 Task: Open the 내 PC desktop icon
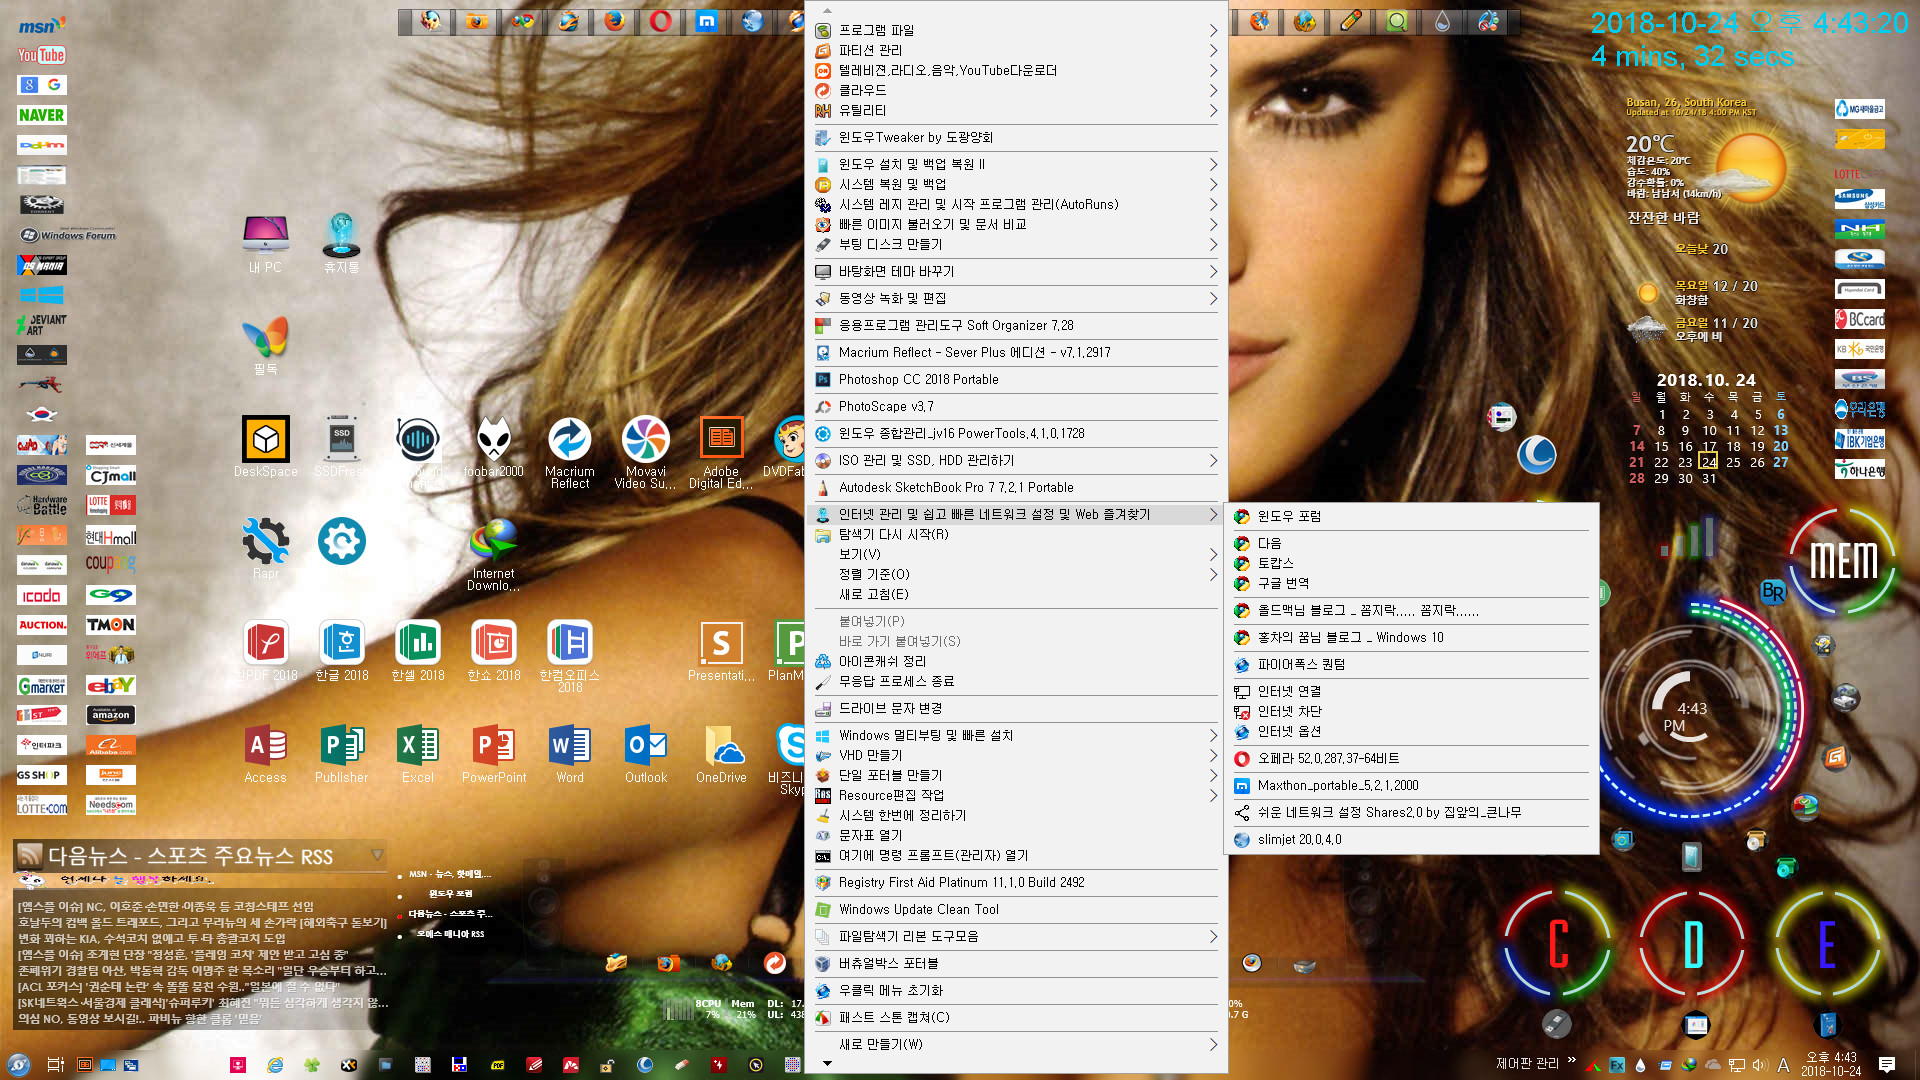[266, 244]
